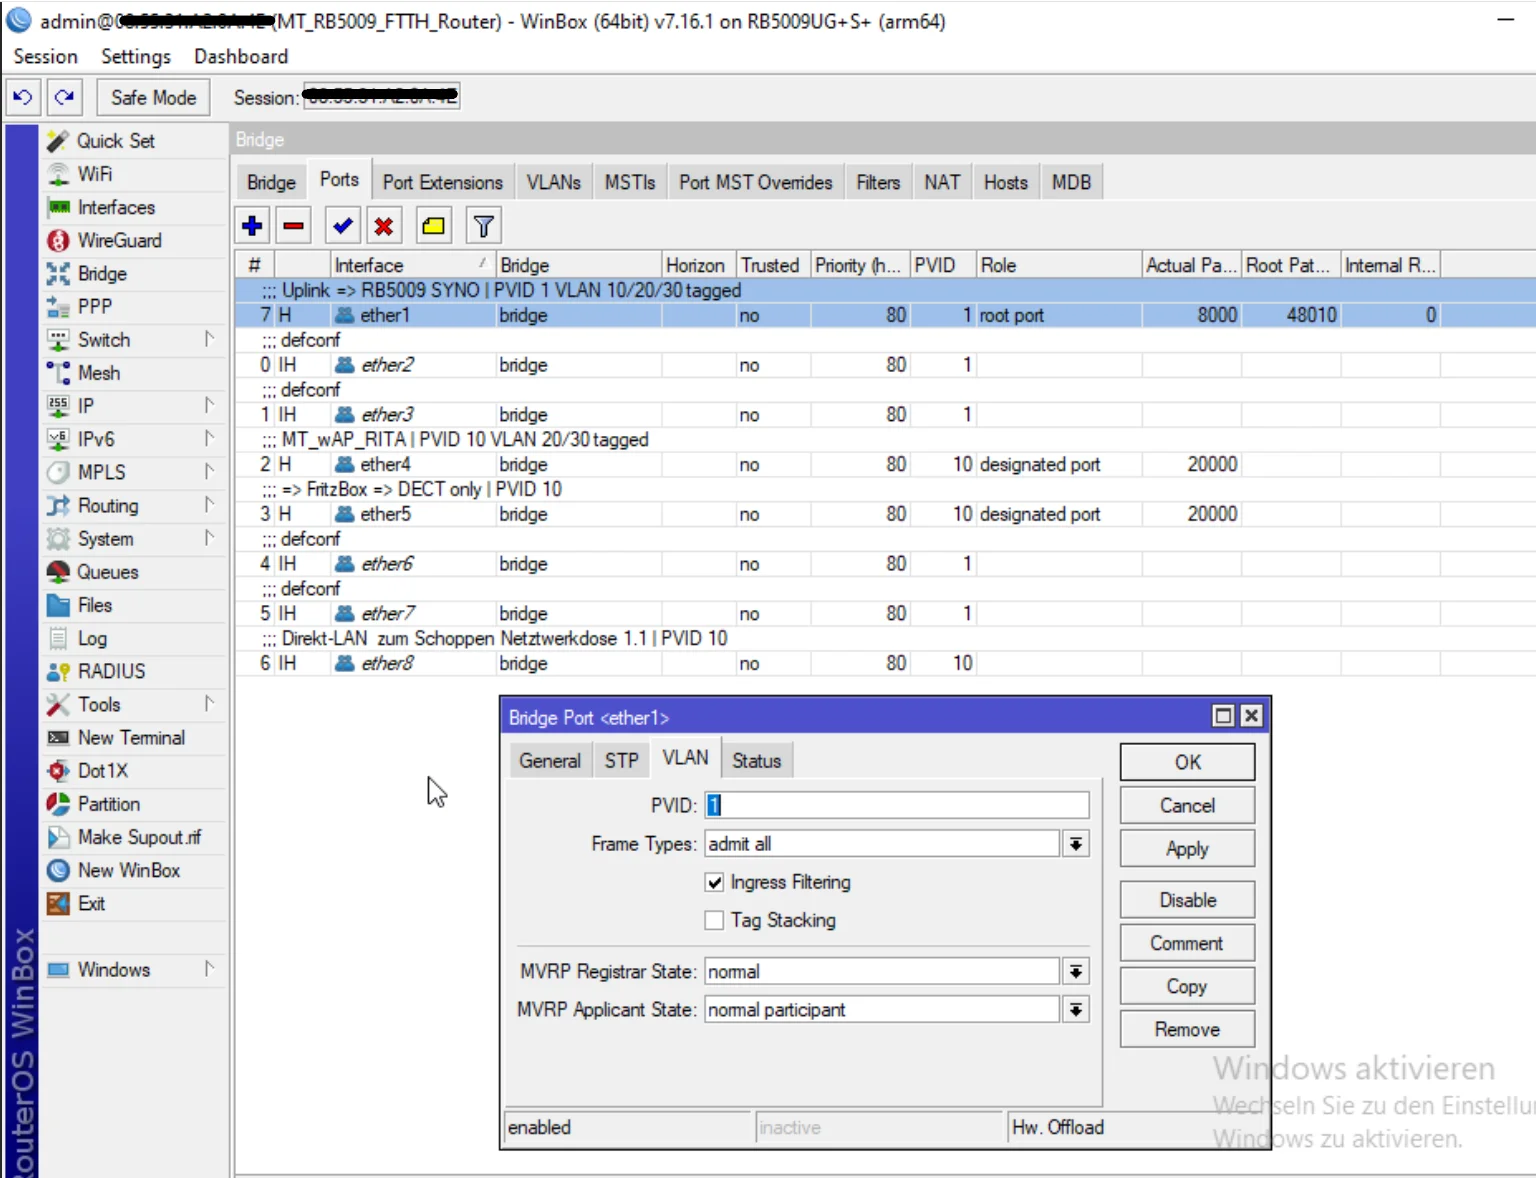Expand Routing submenu in sidebar
The image size is (1536, 1178).
[x=209, y=504]
